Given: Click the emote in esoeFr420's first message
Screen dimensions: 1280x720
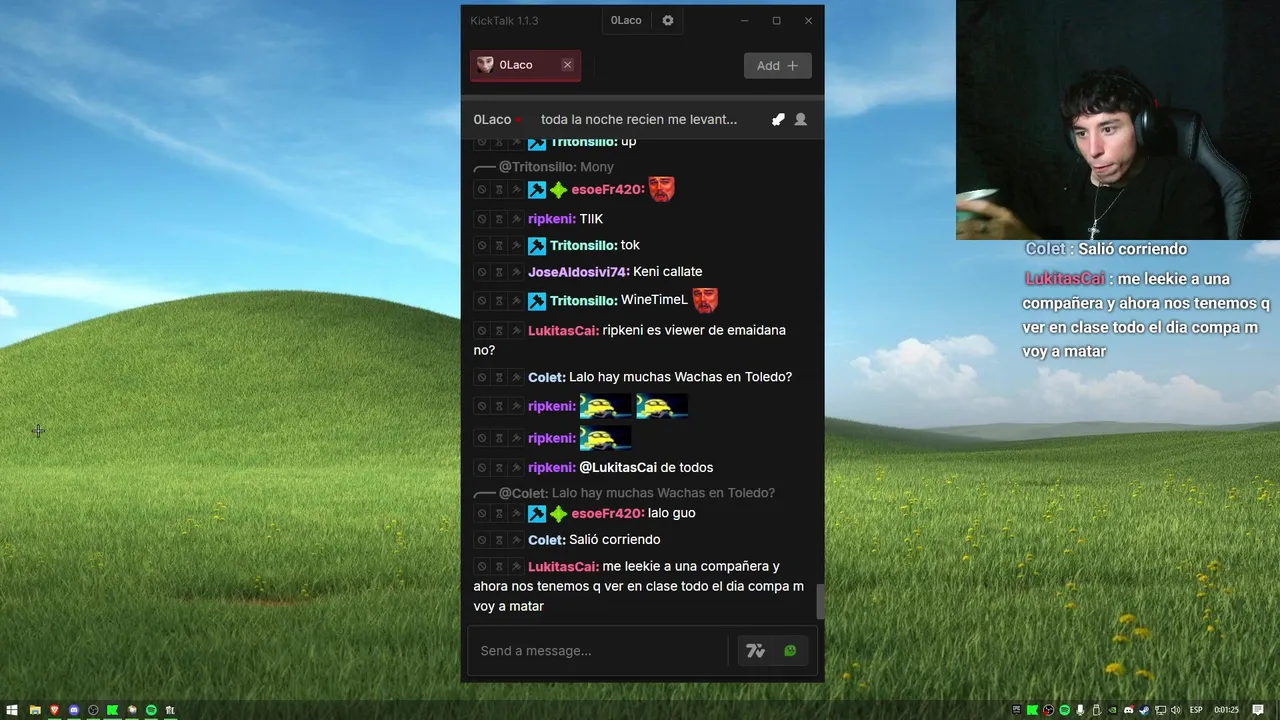Looking at the screenshot, I should click(661, 189).
